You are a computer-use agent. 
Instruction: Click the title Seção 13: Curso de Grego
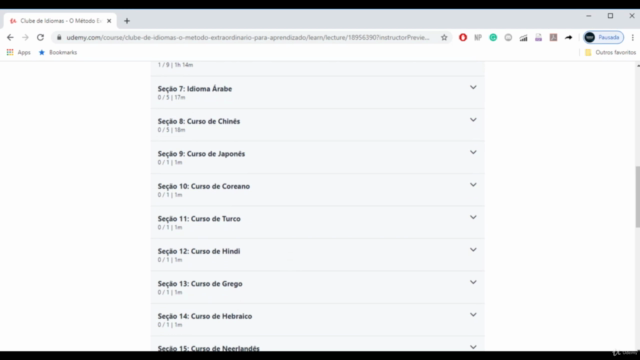pos(200,284)
